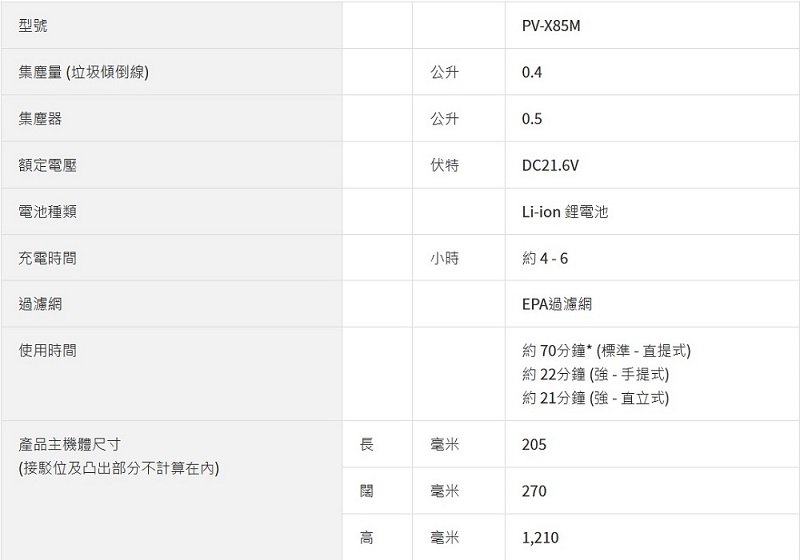Select the DC21.6V voltage value

(550, 165)
